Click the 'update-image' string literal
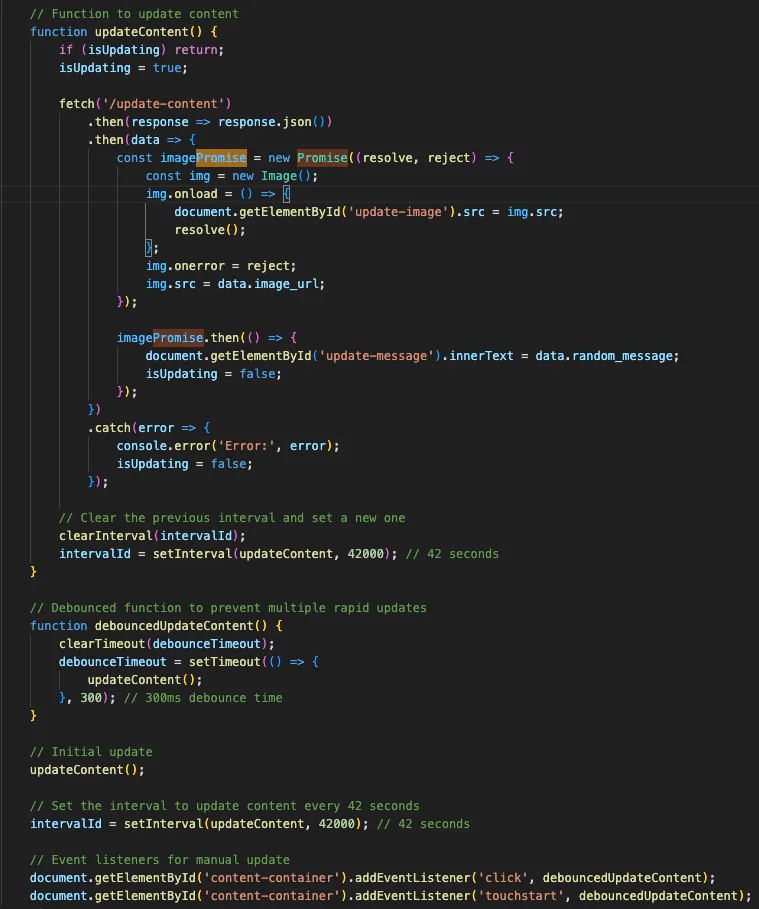 398,211
